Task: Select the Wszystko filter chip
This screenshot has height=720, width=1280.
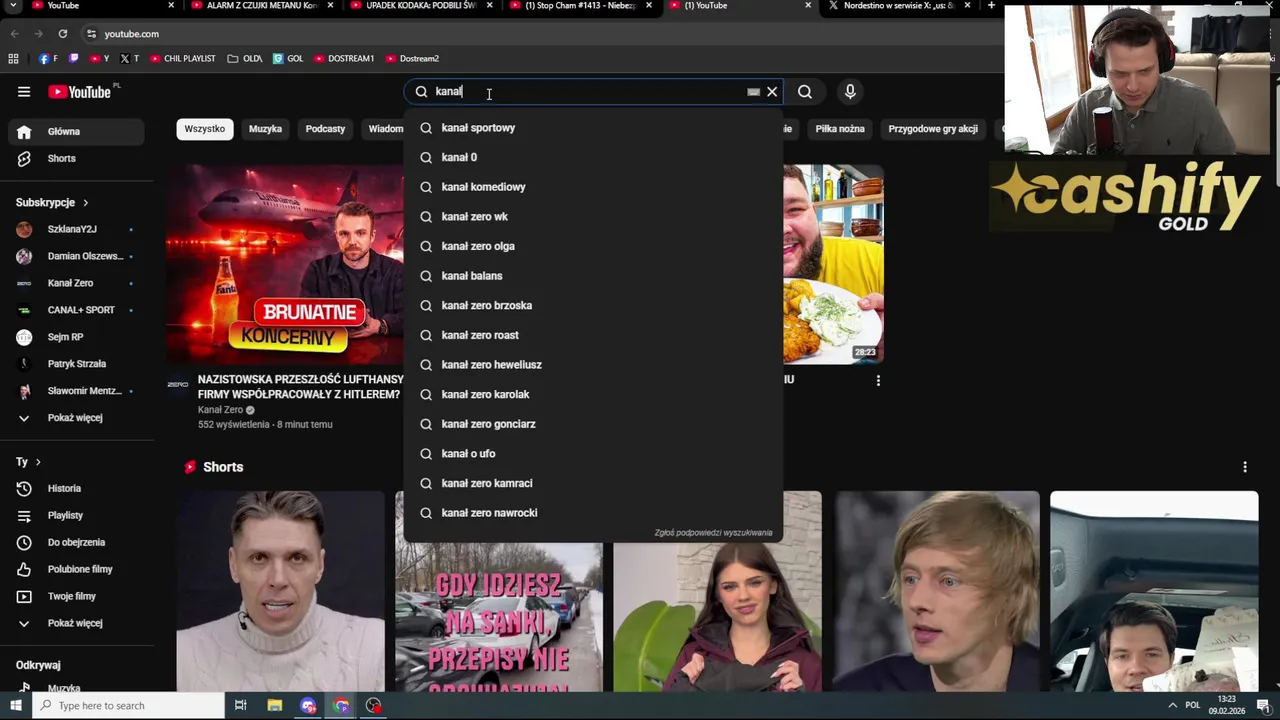Action: (x=205, y=129)
